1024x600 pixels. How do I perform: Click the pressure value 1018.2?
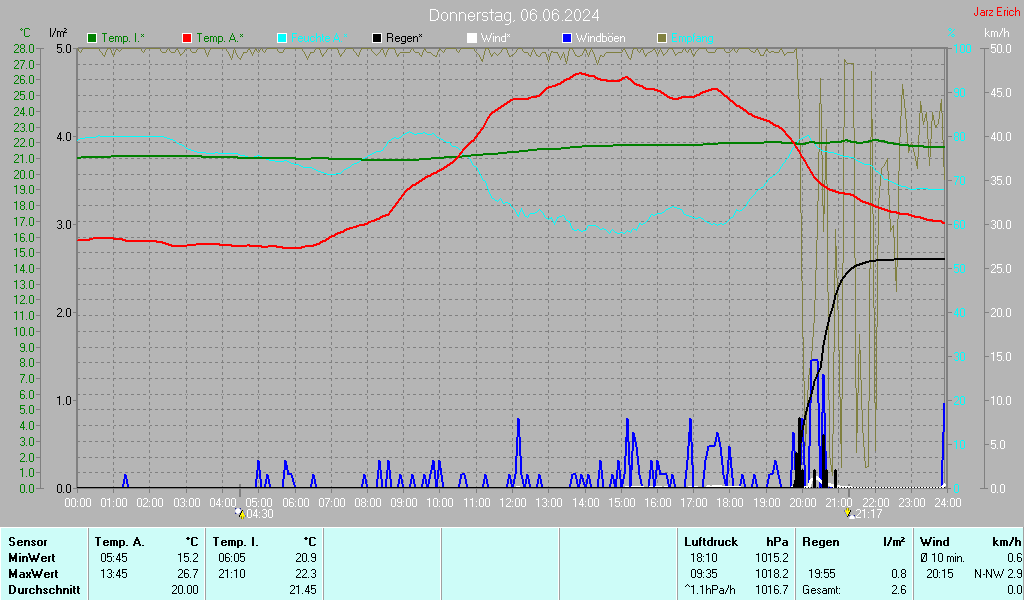pos(772,574)
